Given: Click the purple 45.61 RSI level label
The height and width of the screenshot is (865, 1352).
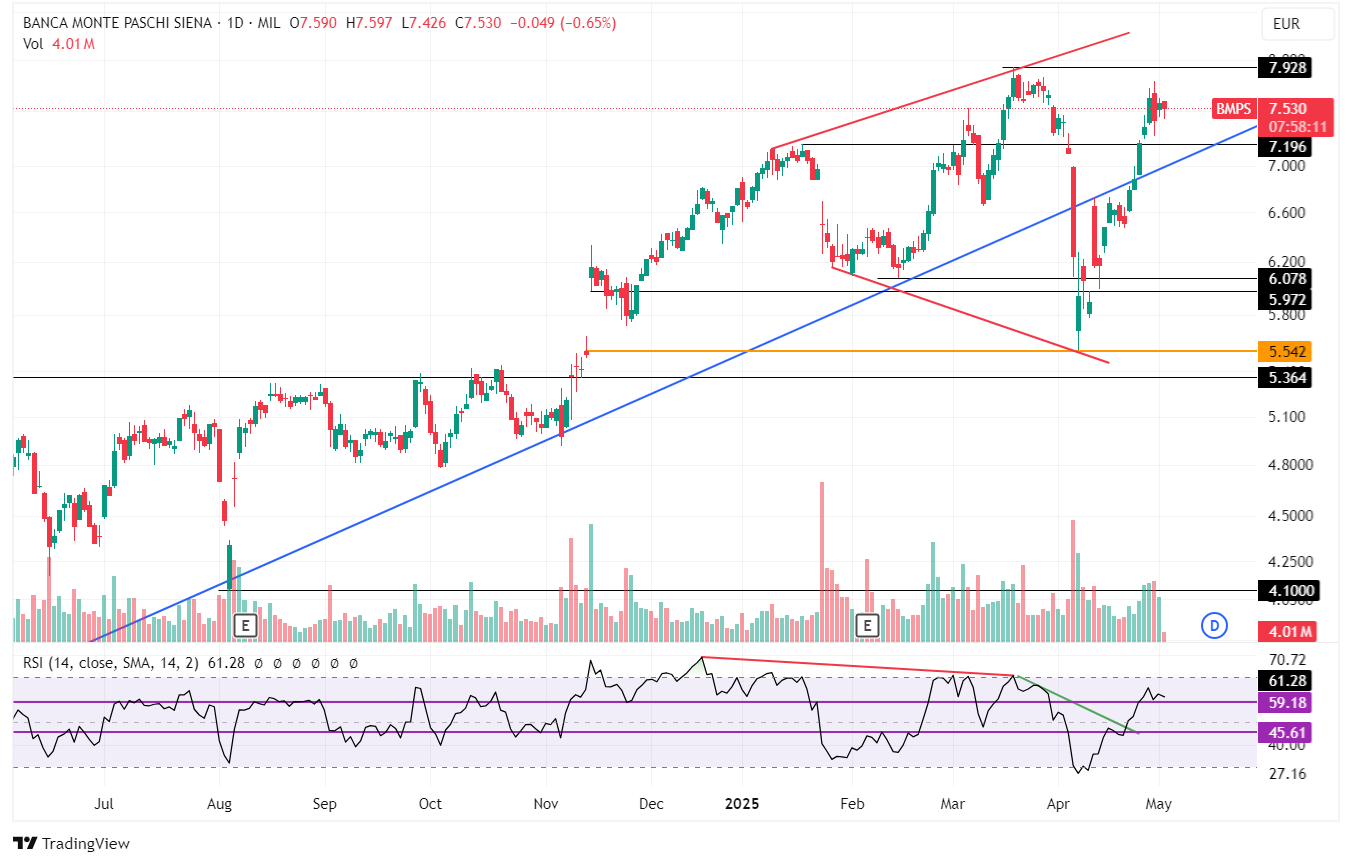Looking at the screenshot, I should [x=1287, y=732].
